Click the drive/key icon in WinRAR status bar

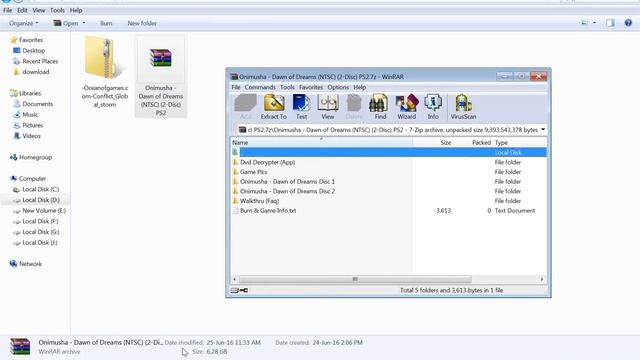click(x=240, y=290)
